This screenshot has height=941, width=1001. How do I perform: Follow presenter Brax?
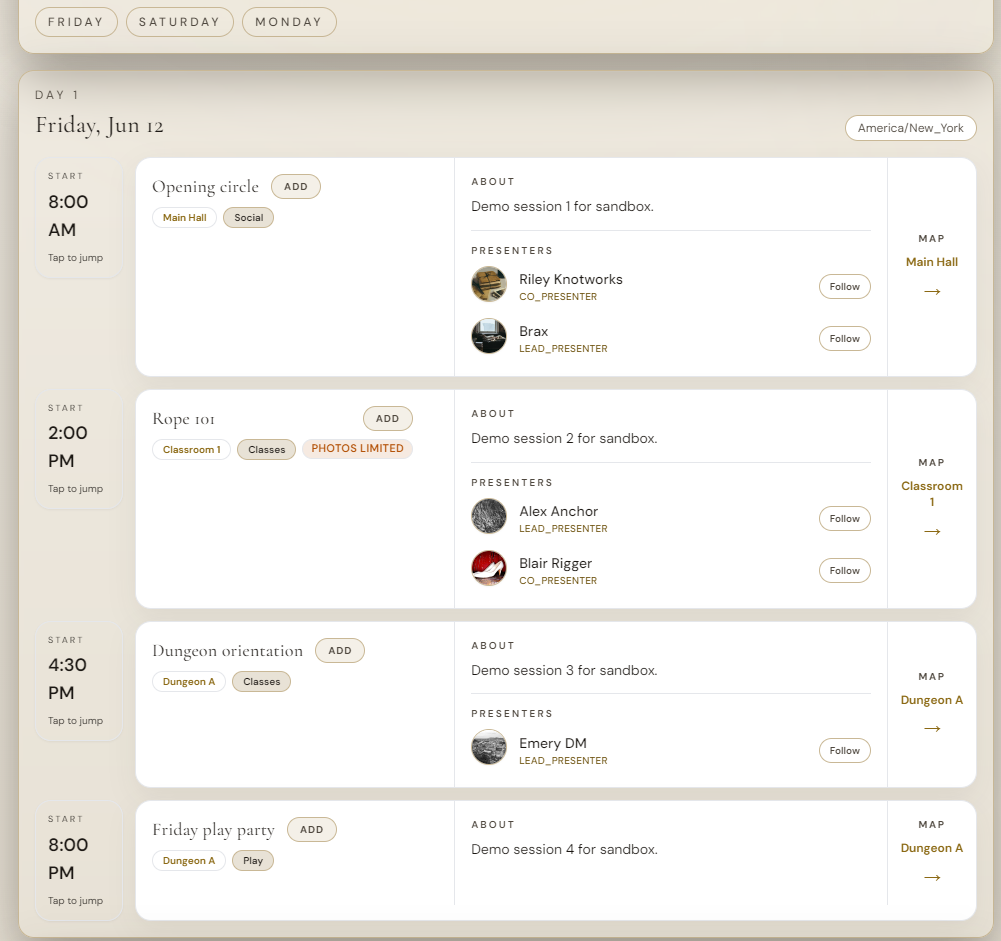[845, 338]
